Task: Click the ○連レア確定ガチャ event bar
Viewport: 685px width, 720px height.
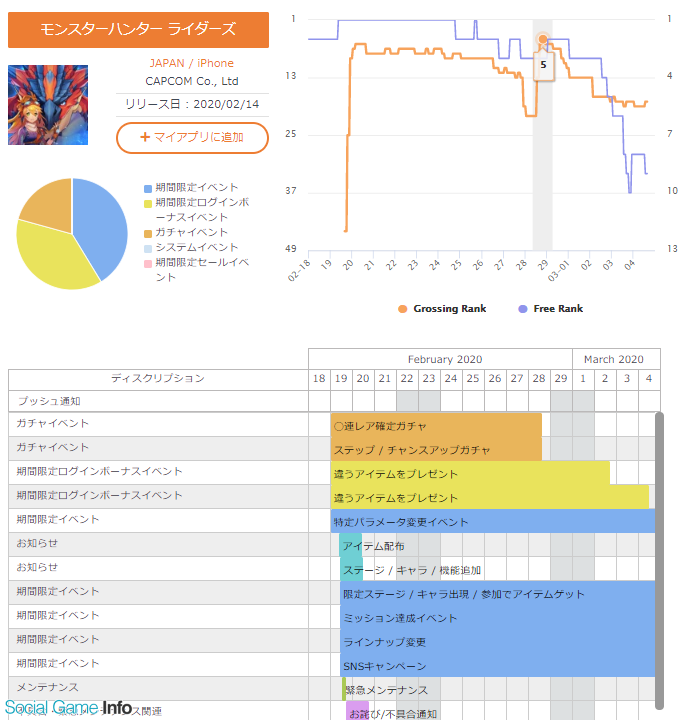Action: pos(436,425)
